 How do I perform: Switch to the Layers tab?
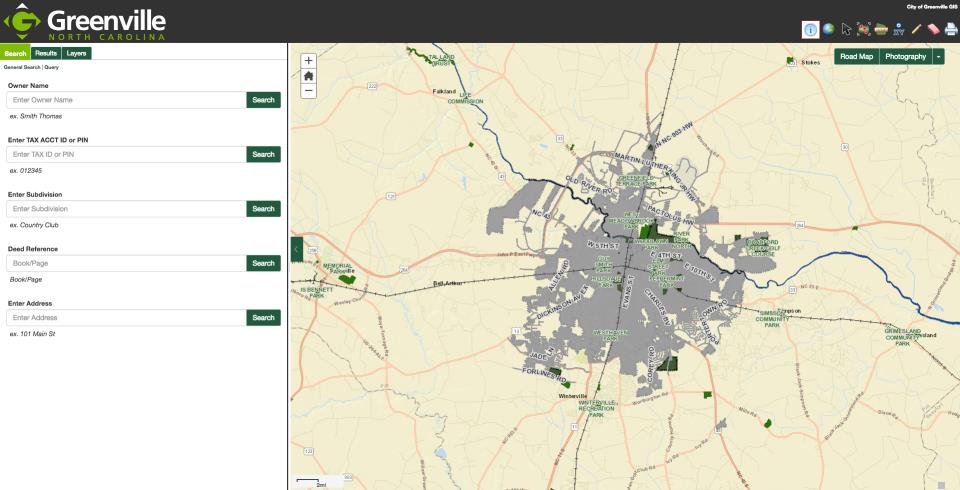click(77, 53)
